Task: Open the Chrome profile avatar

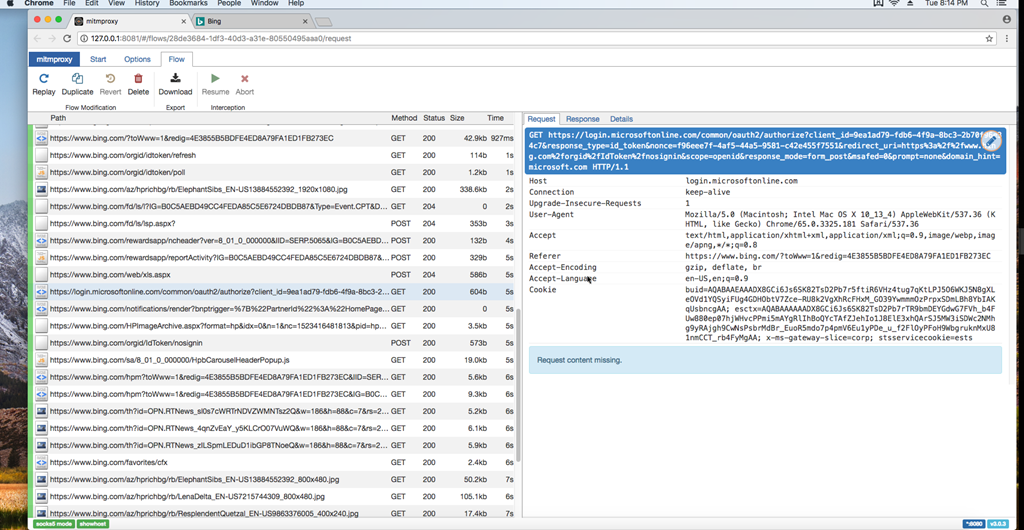Action: (x=1007, y=20)
